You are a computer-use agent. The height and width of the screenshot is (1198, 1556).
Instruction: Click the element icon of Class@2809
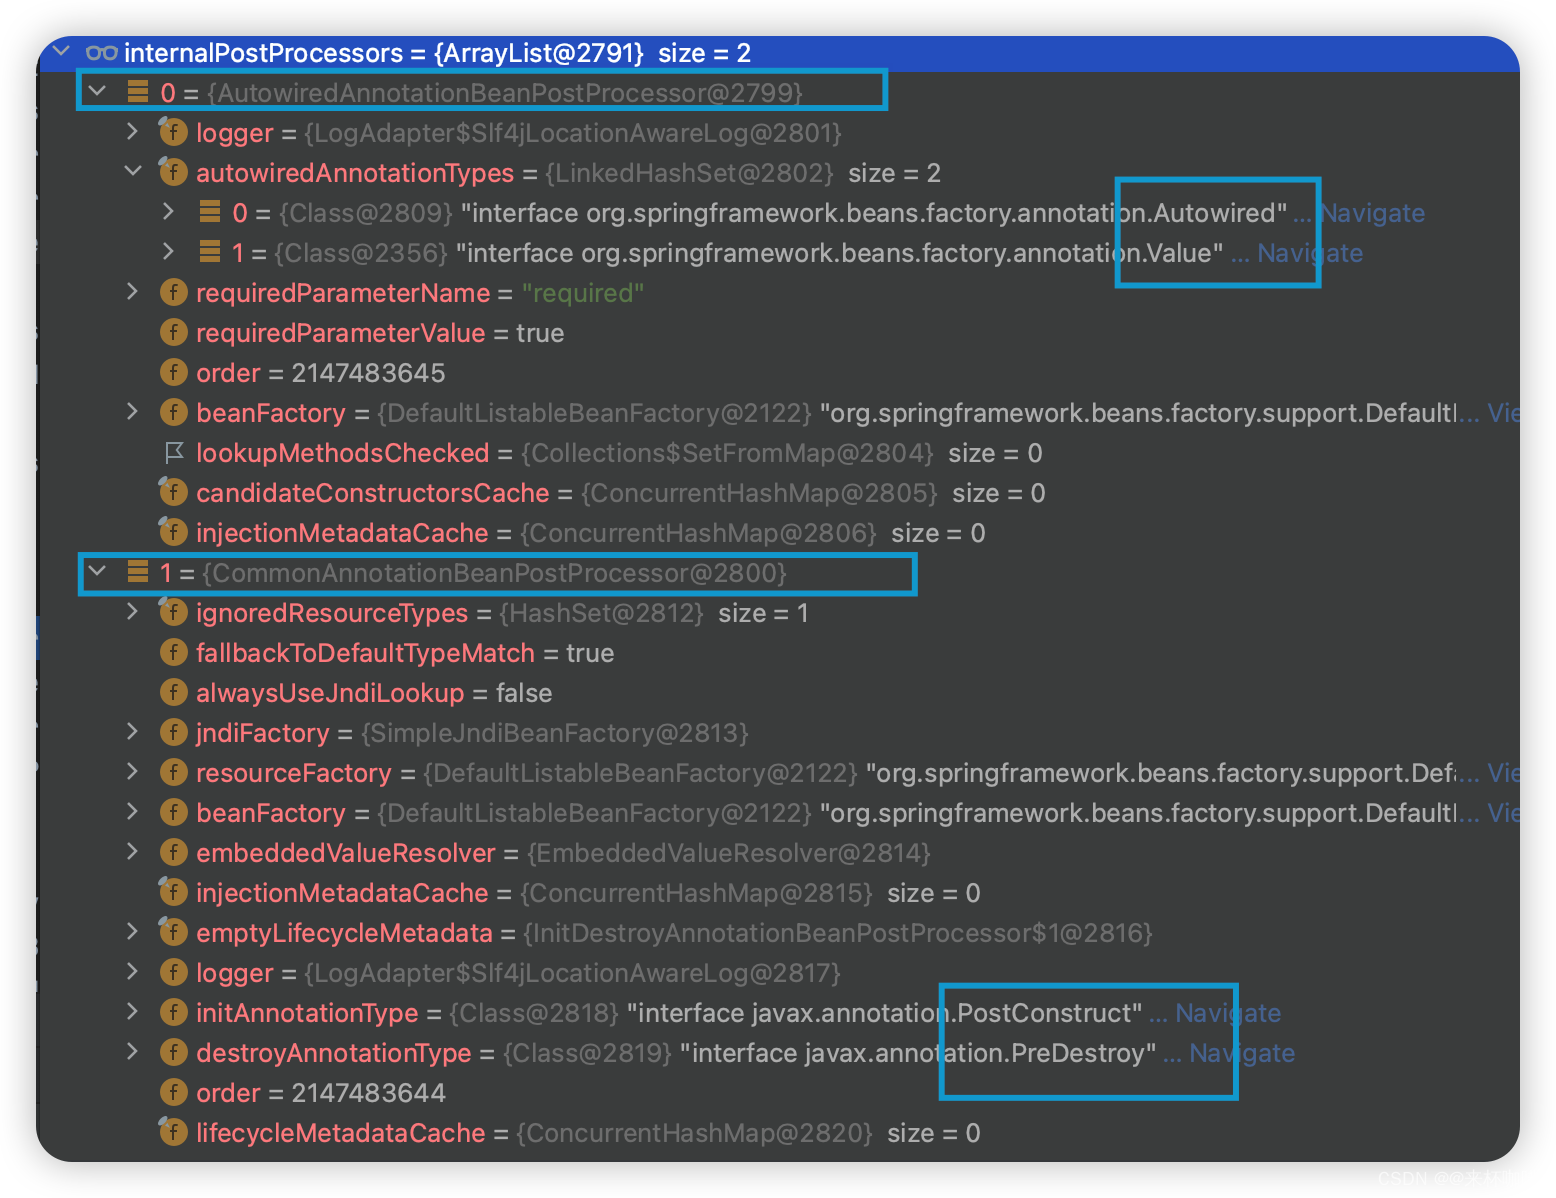click(x=210, y=211)
